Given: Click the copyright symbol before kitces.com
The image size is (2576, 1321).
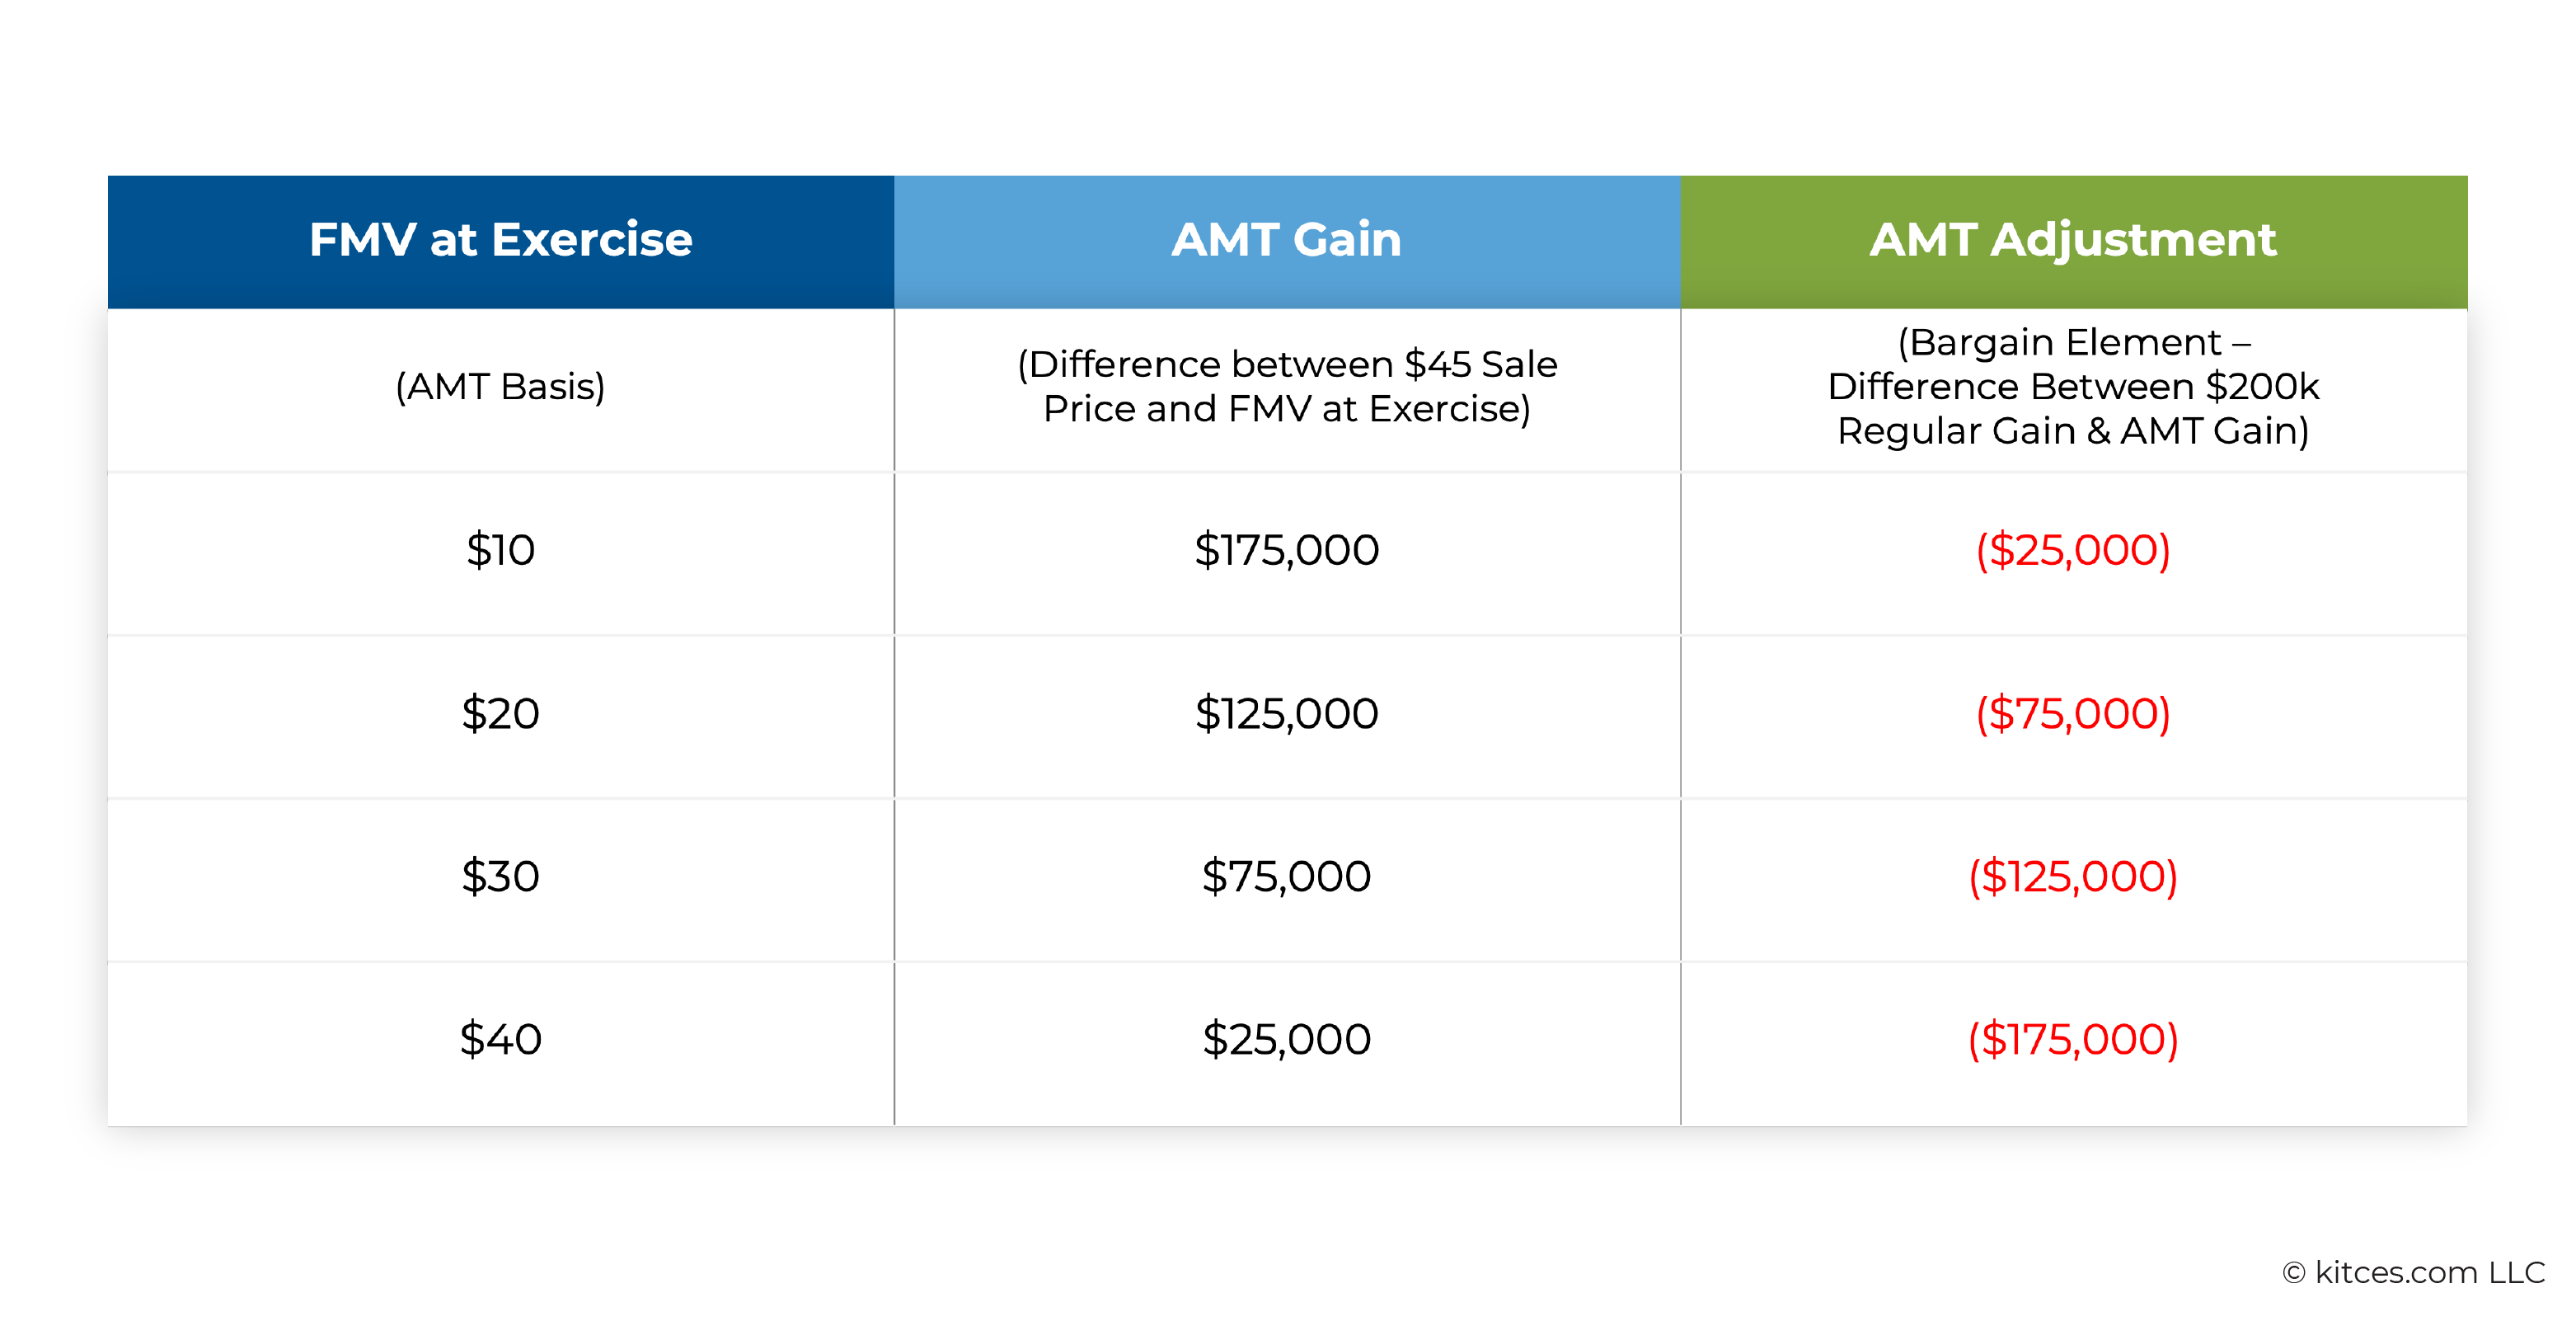Looking at the screenshot, I should pos(2294,1273).
